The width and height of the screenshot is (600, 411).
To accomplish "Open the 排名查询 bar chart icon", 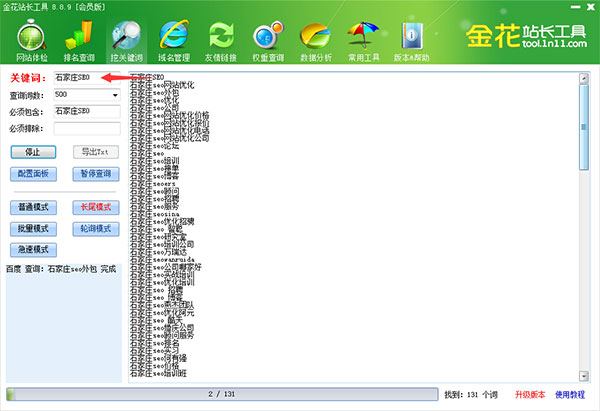I will pos(79,36).
